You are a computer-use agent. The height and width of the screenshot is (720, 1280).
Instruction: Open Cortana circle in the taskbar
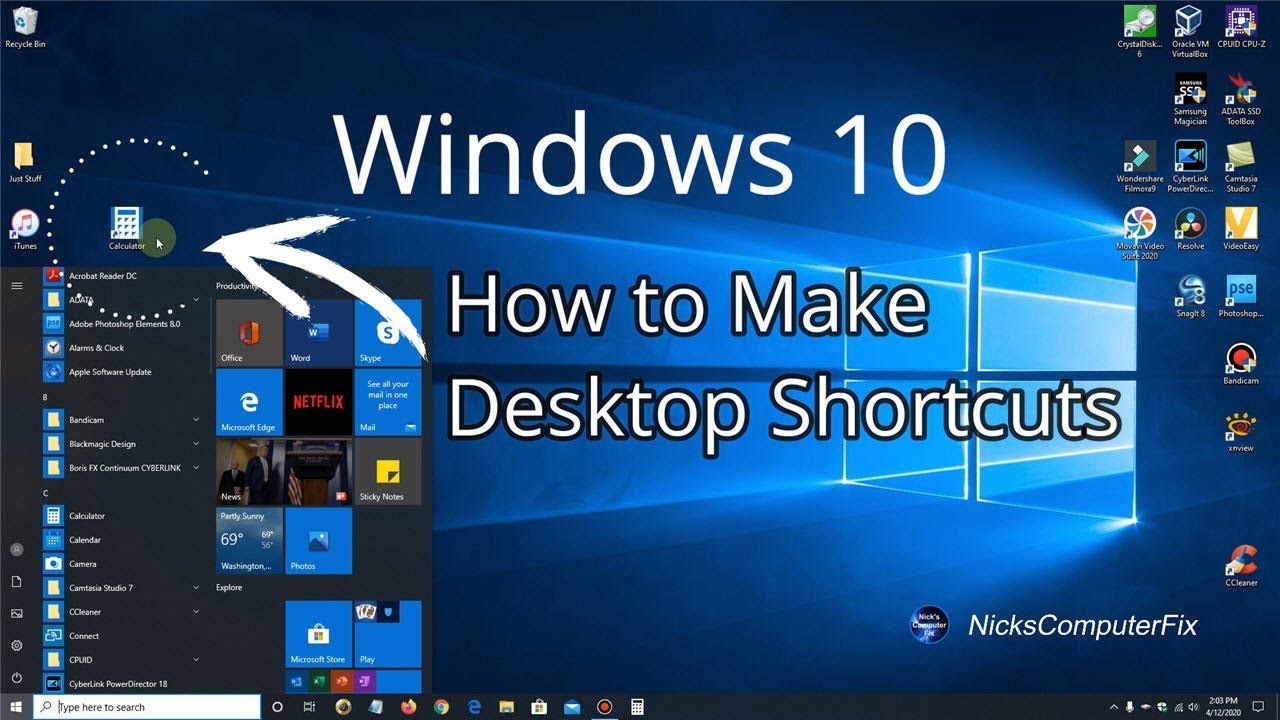click(278, 707)
